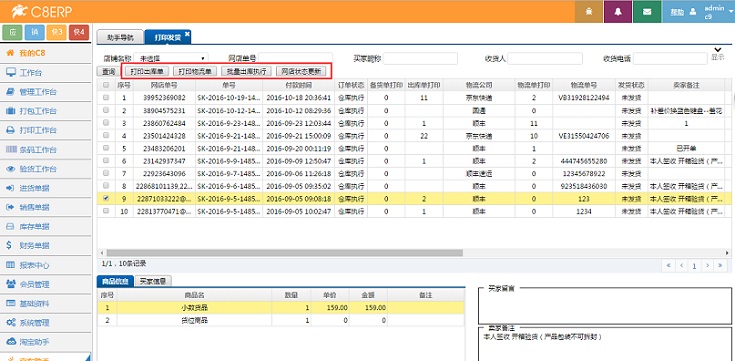Open the 店铺名称 shop dropdown
This screenshot has width=735, height=361.
coord(171,58)
